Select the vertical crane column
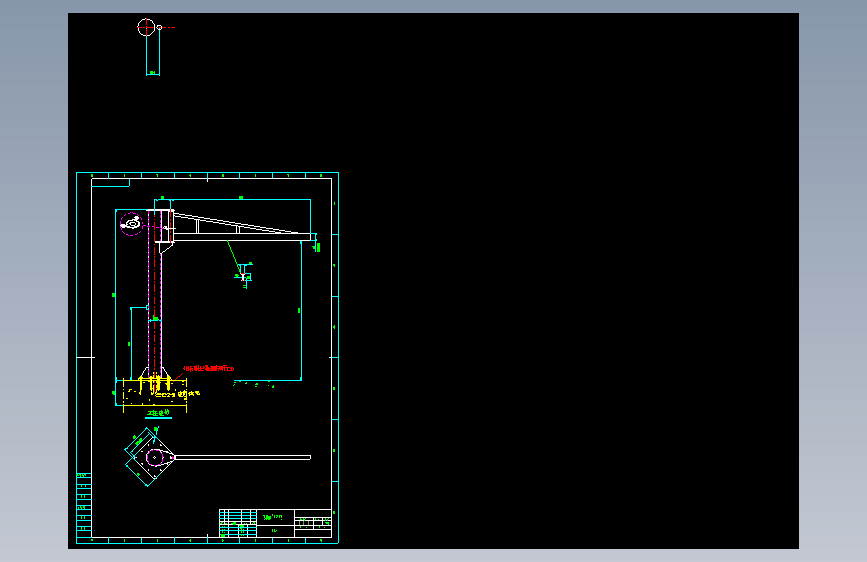Screen dimensions: 867x562 click(155, 293)
